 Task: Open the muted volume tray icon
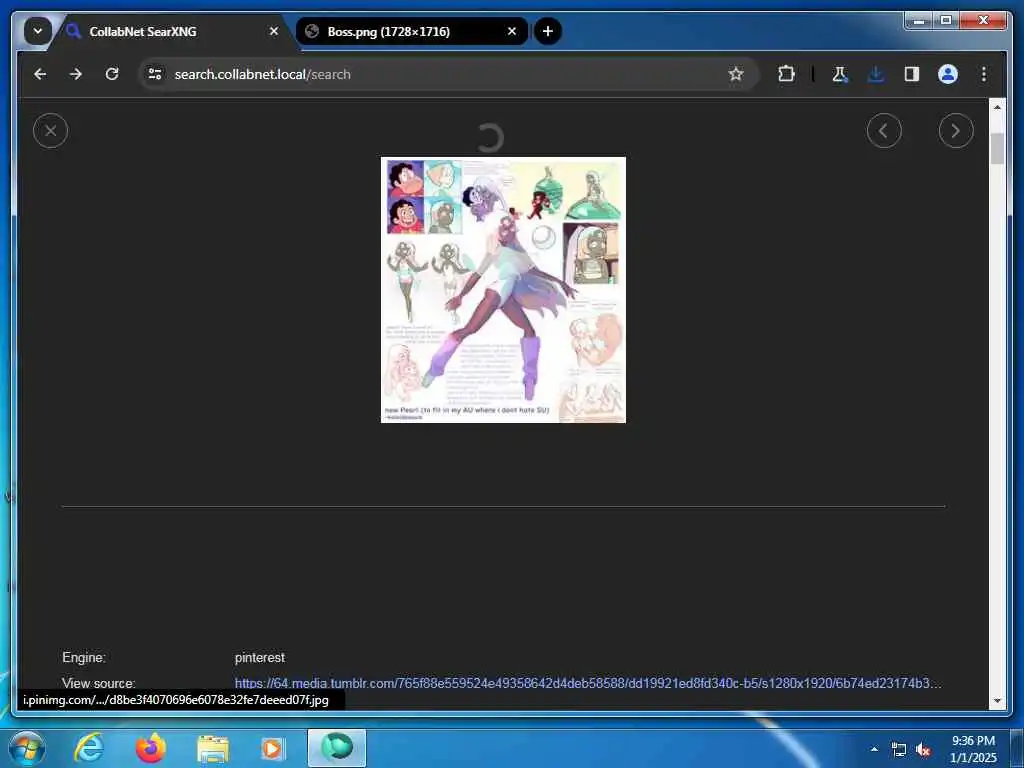[x=923, y=750]
